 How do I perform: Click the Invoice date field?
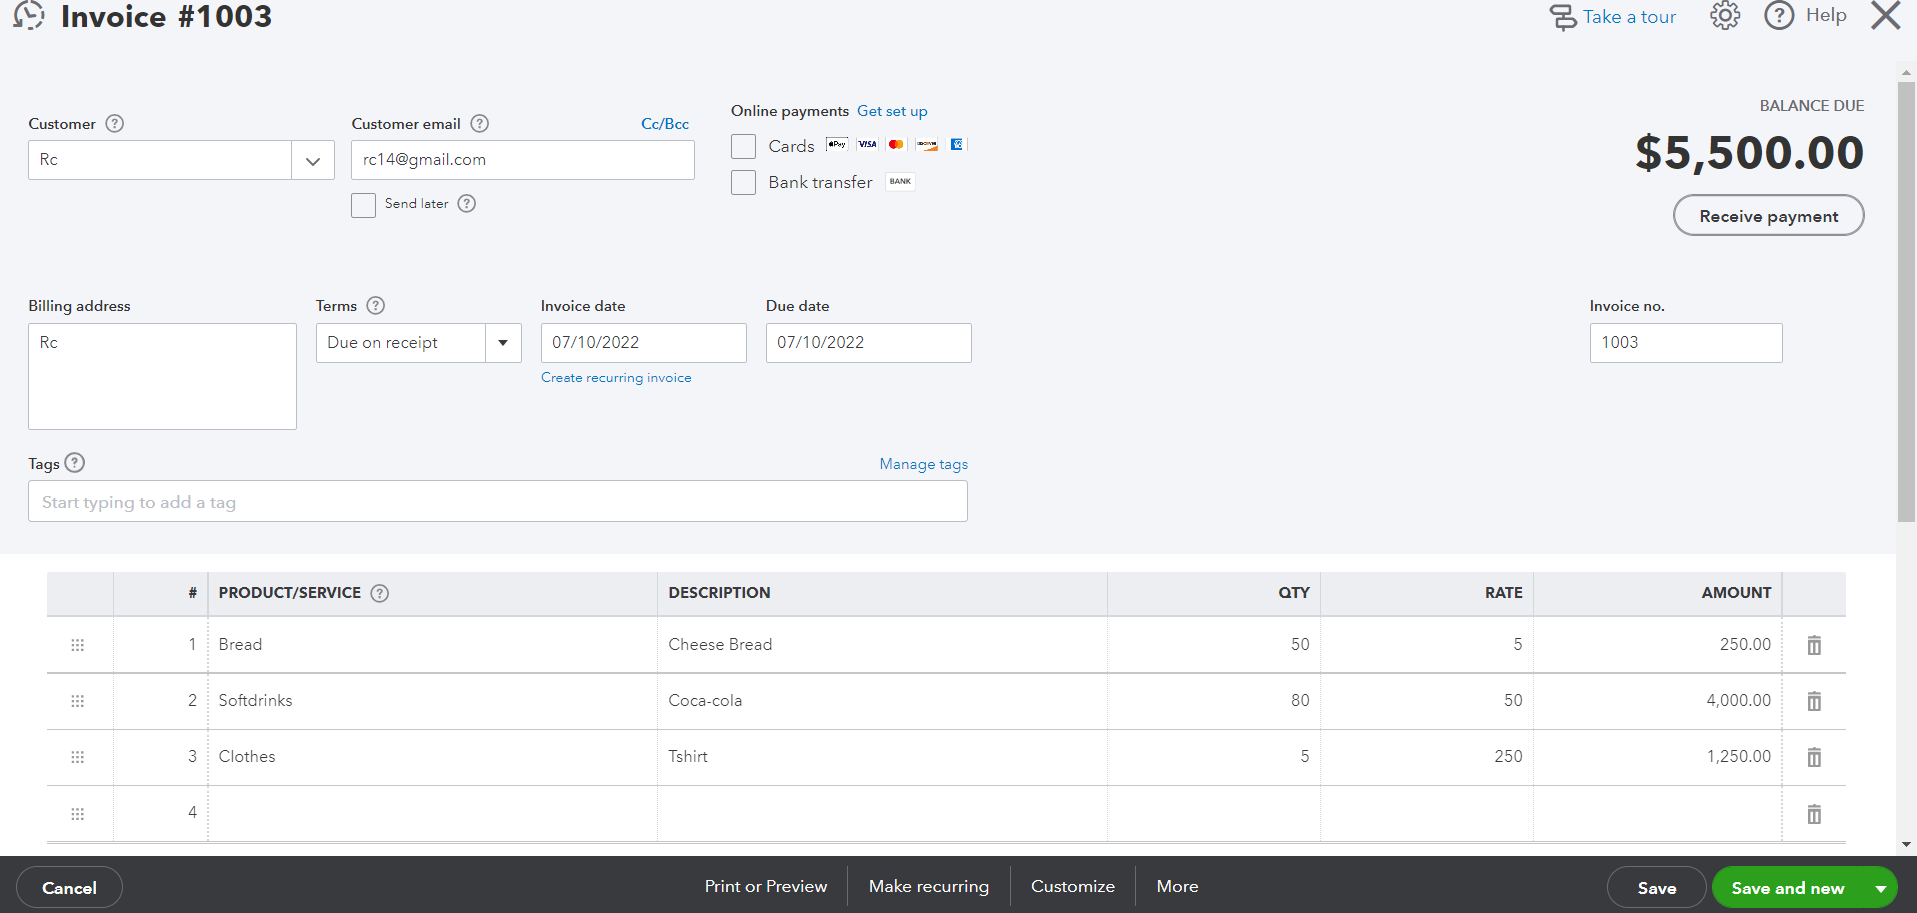tap(643, 343)
